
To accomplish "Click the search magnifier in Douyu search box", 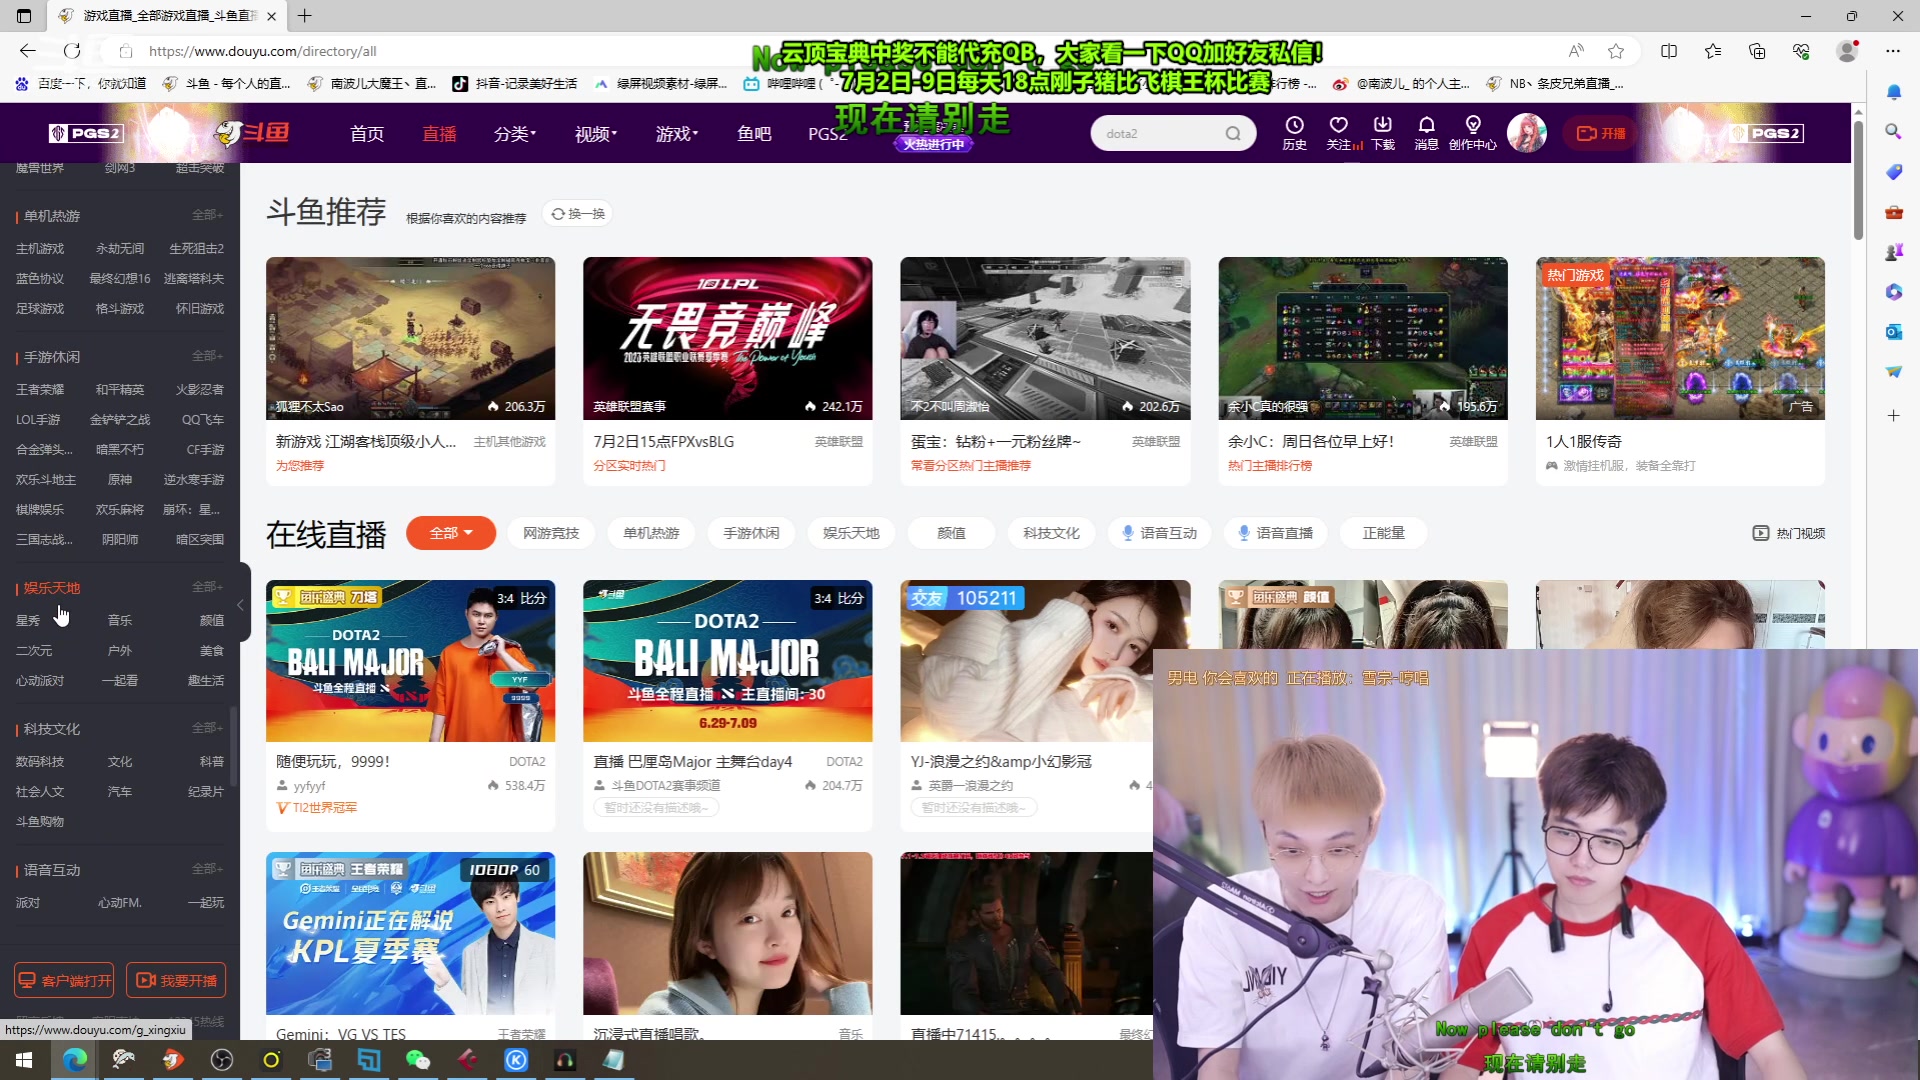I will tap(1233, 133).
